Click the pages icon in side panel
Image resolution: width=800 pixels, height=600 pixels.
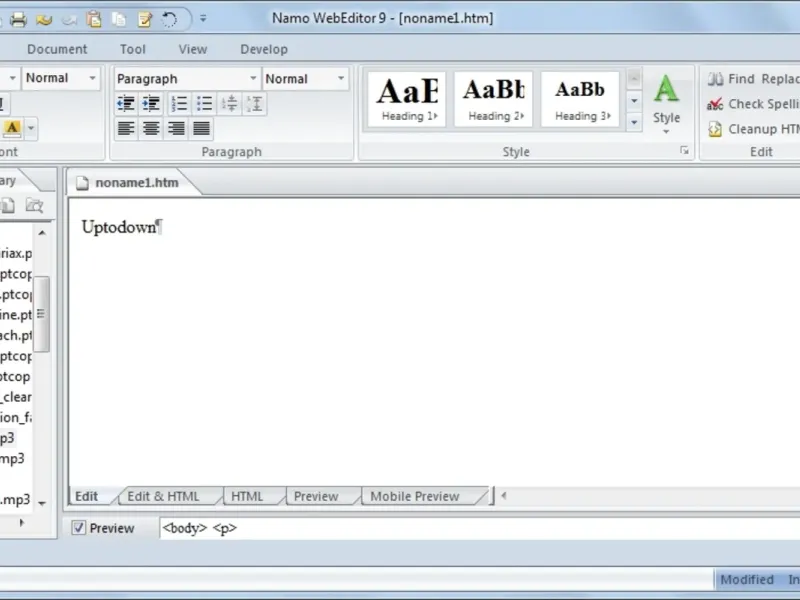coord(8,205)
